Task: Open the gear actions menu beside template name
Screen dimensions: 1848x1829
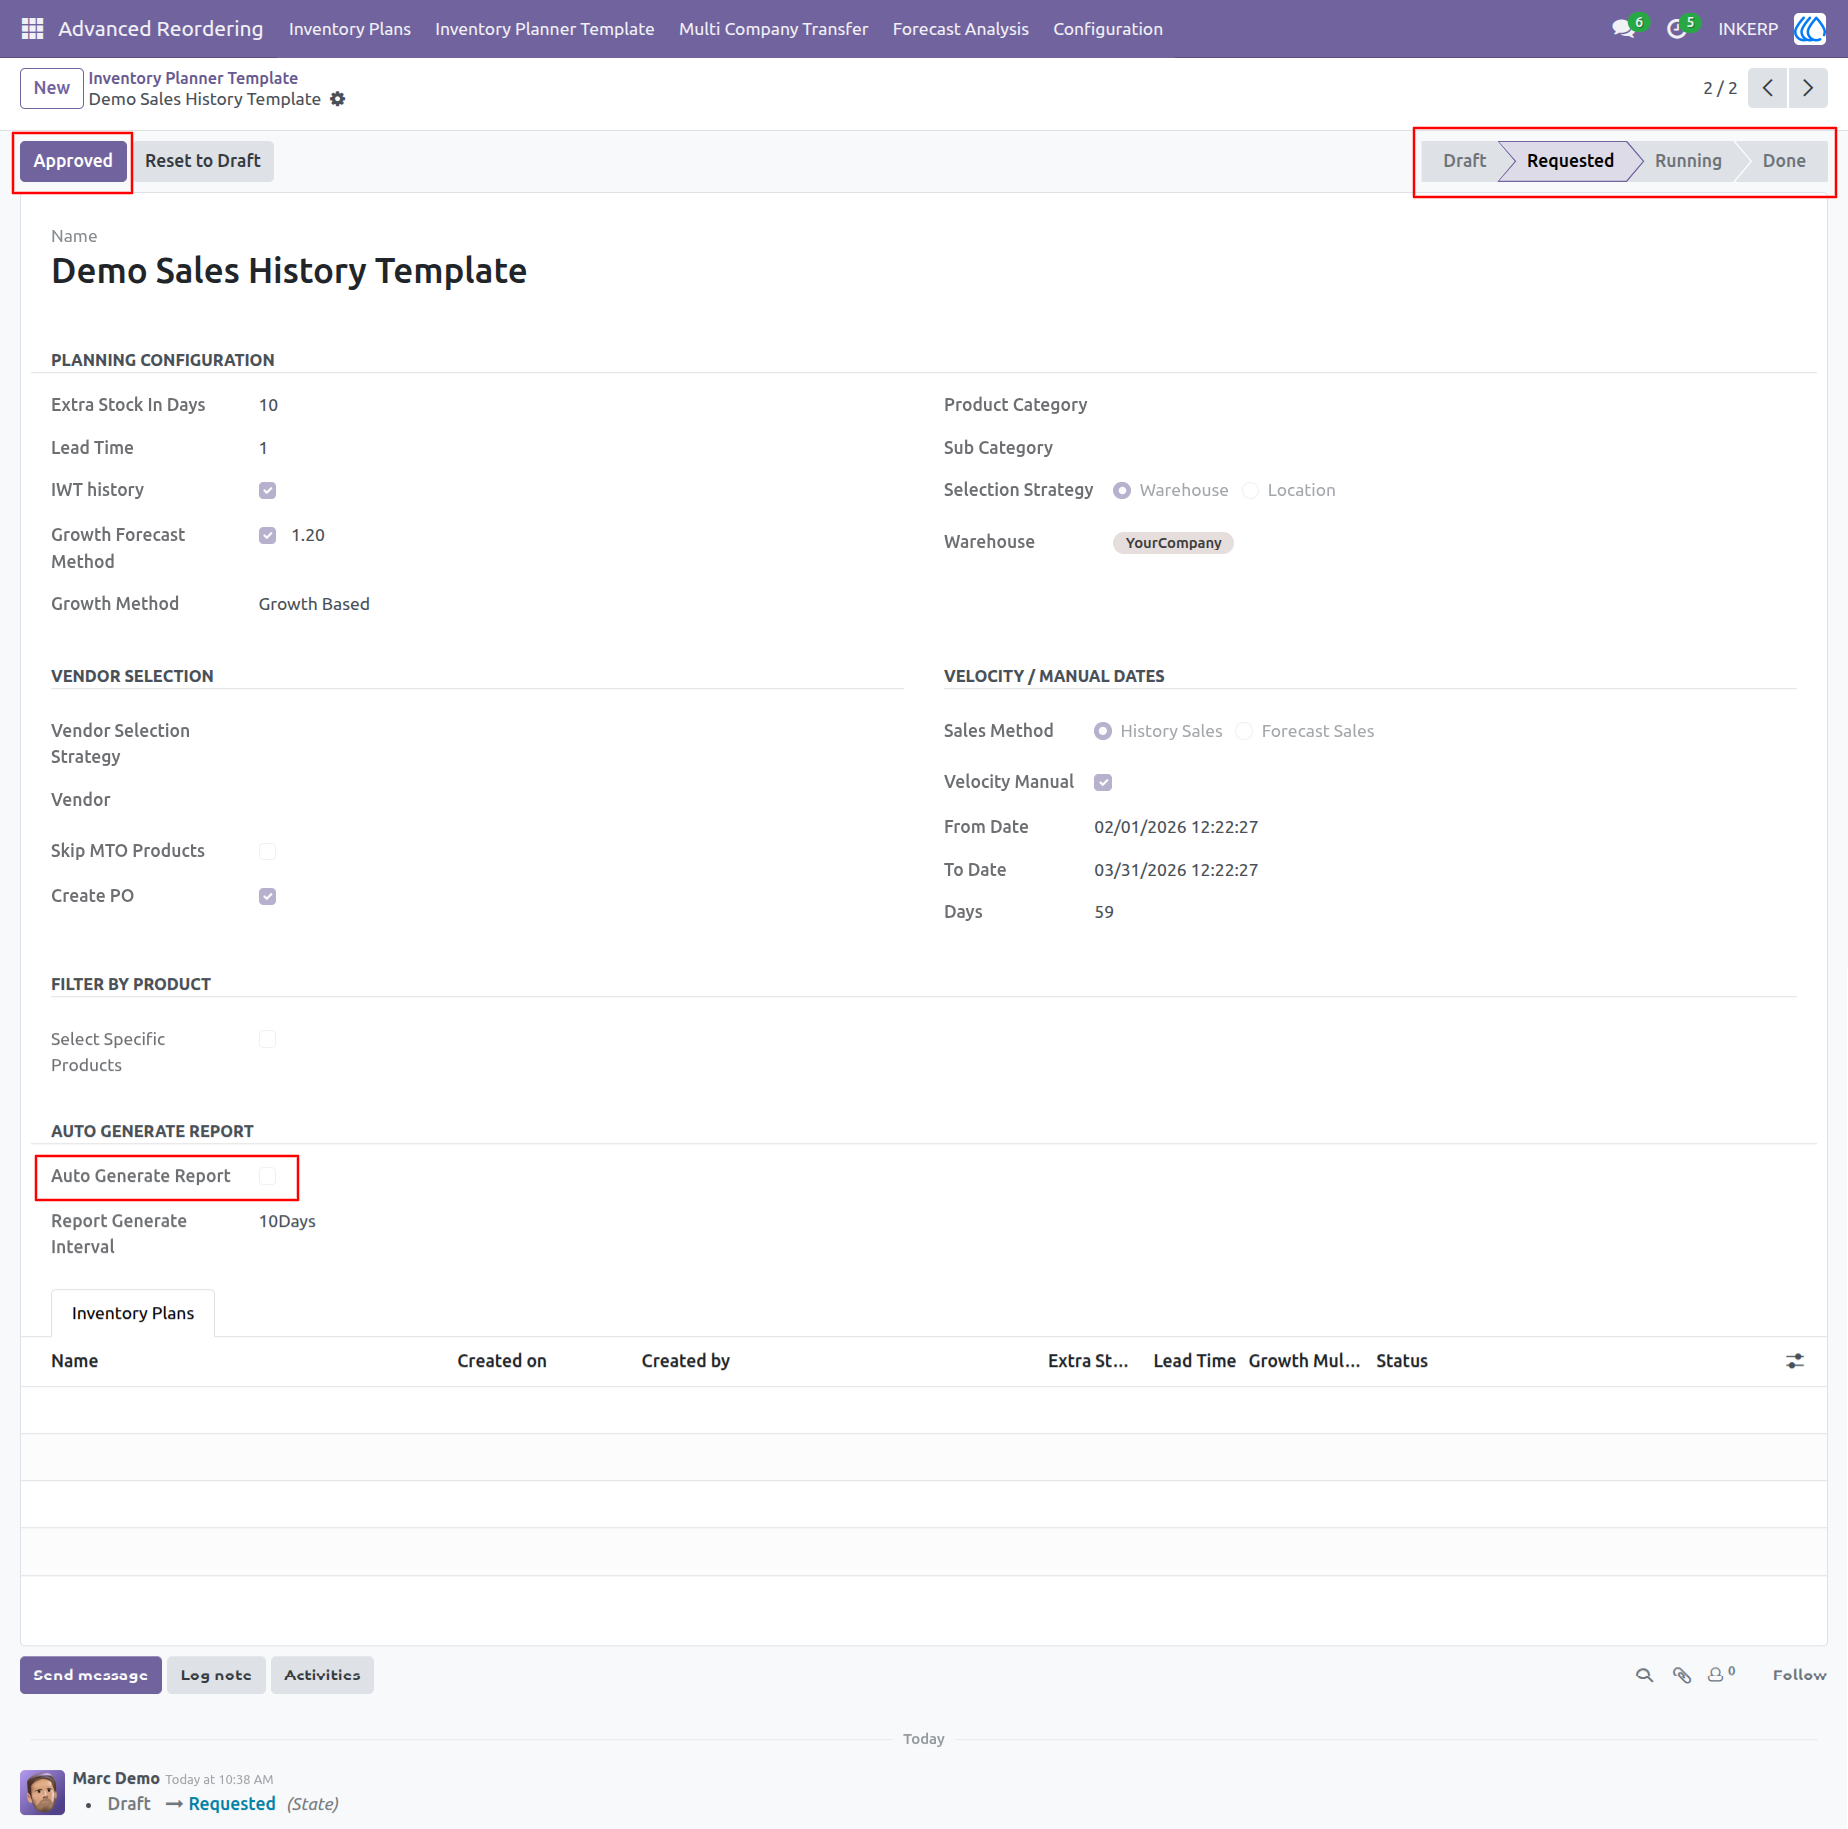Action: (x=338, y=99)
